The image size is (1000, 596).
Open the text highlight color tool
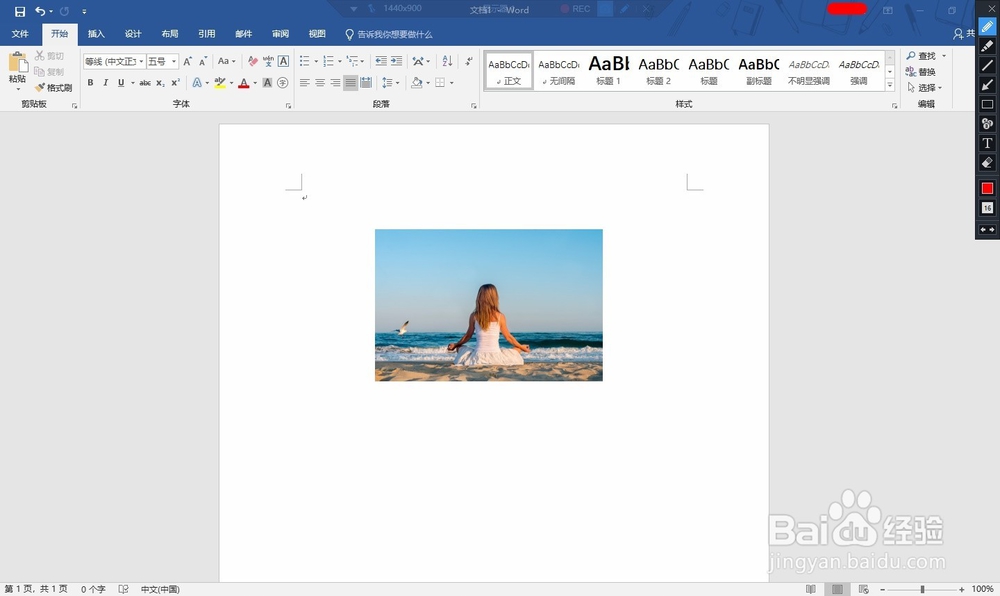click(x=219, y=82)
